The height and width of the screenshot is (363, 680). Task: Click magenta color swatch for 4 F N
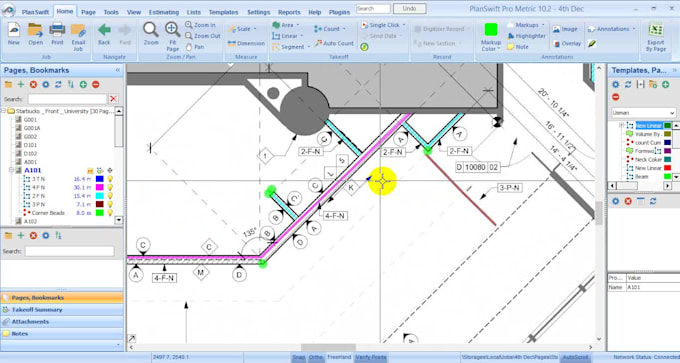pyautogui.click(x=100, y=187)
